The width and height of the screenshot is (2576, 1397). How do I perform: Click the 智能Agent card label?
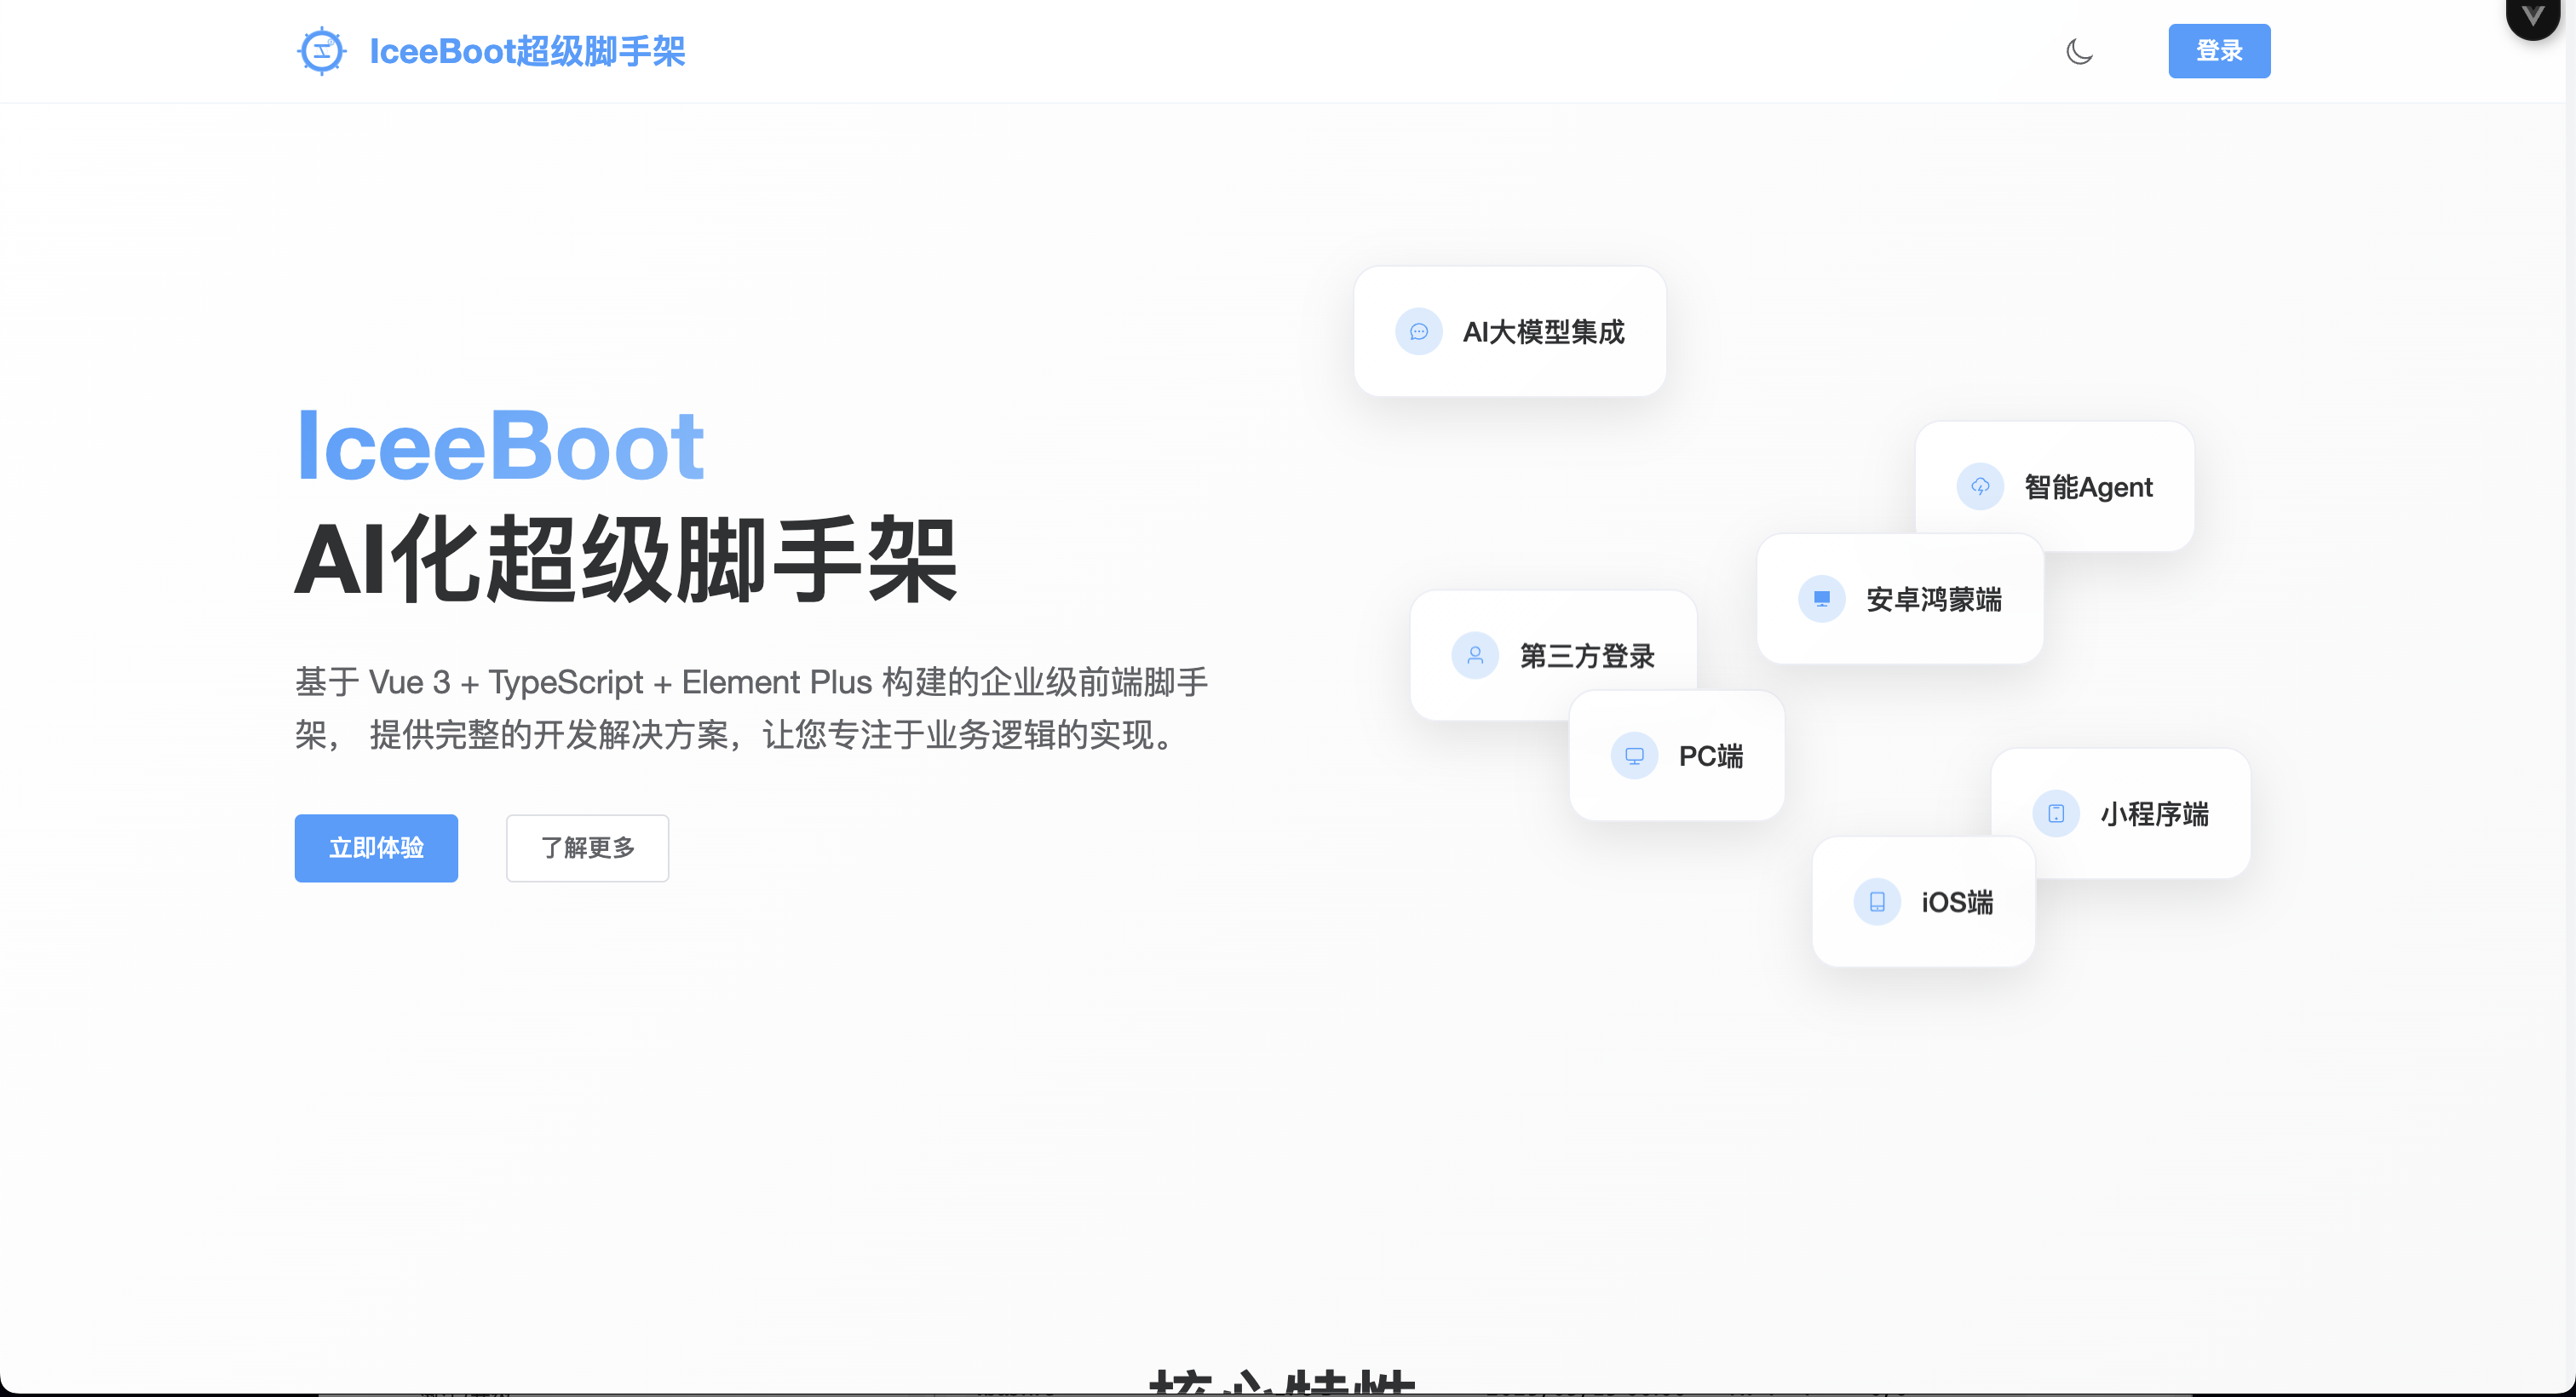coord(2088,487)
